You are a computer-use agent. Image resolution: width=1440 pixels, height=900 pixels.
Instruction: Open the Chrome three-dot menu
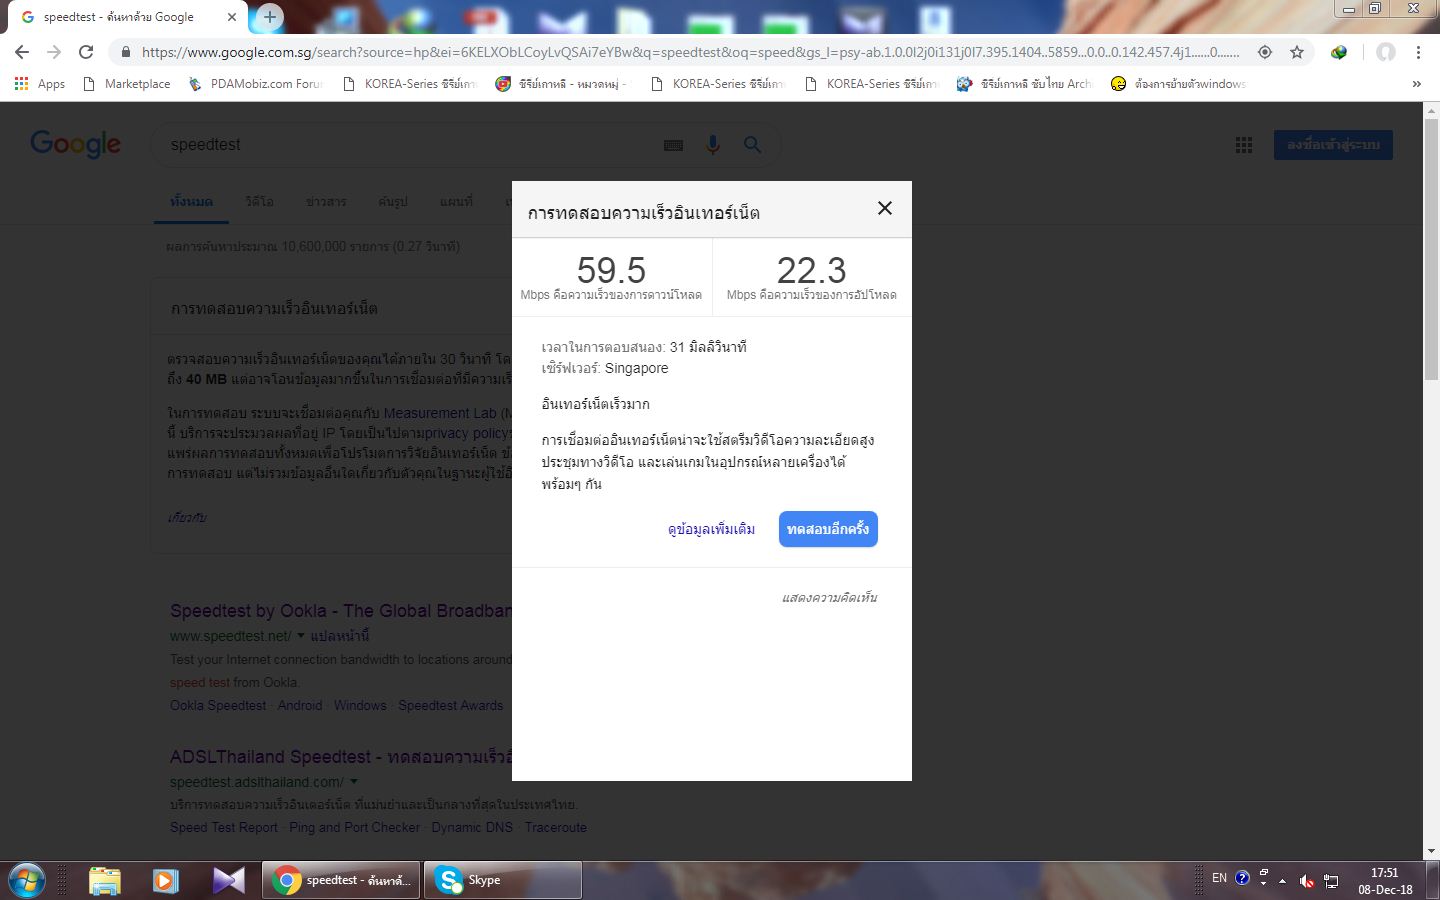pos(1418,52)
